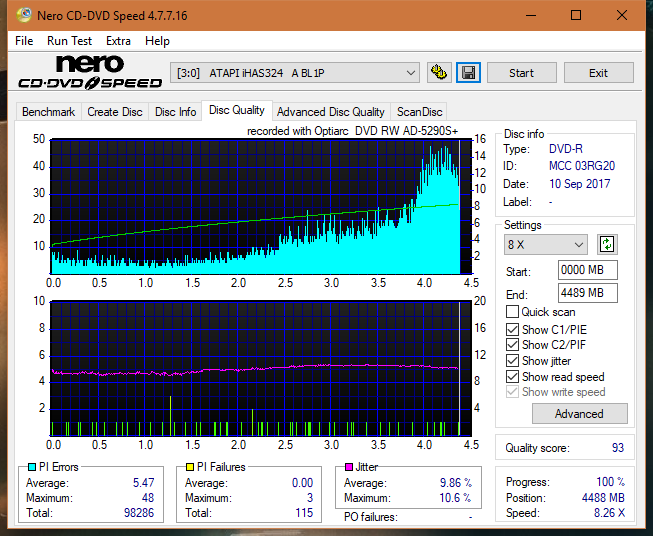Toggle the Quick scan checkbox
Viewport: 653px width, 536px height.
click(x=512, y=312)
